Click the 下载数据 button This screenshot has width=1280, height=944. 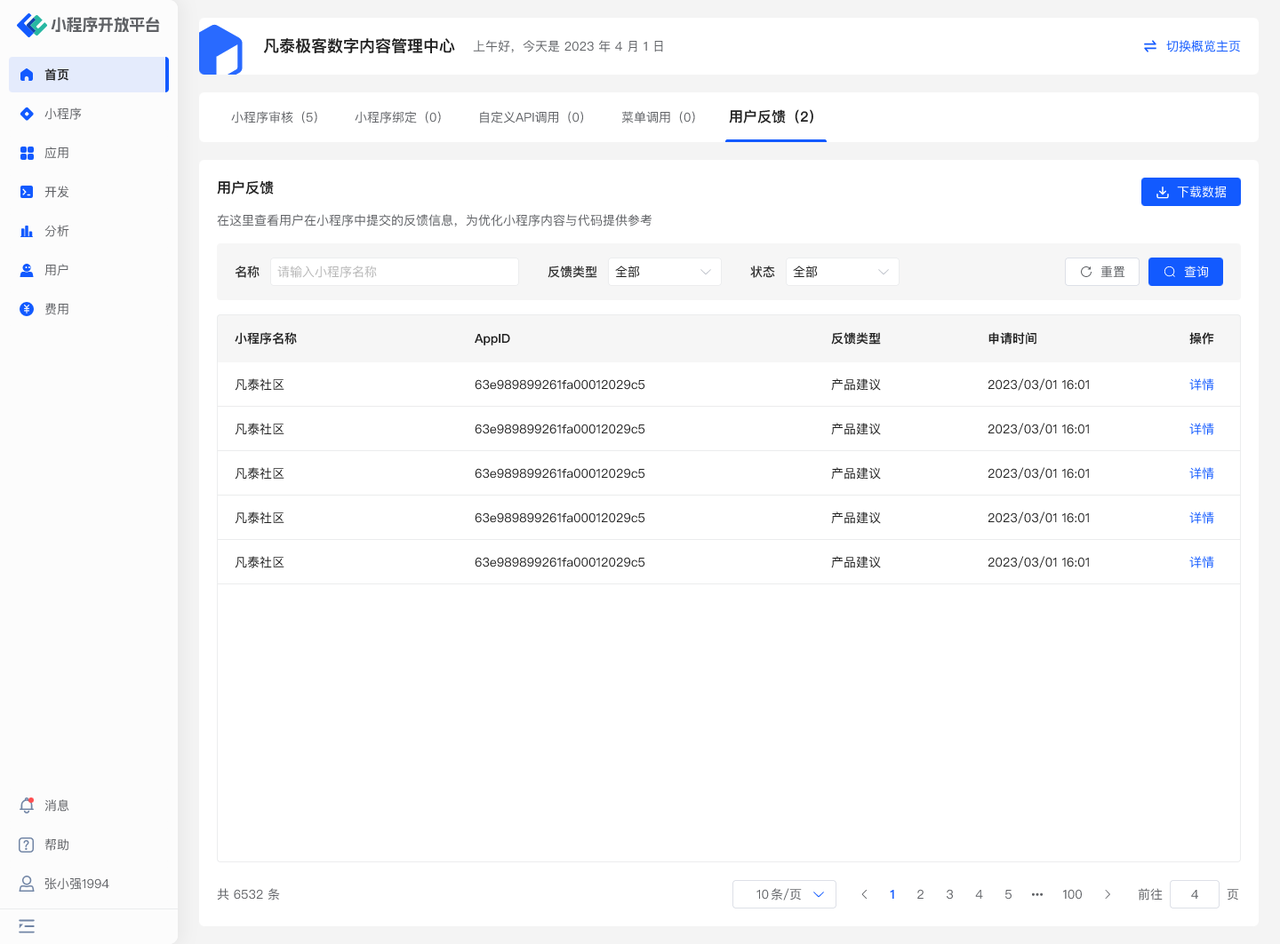pos(1190,192)
